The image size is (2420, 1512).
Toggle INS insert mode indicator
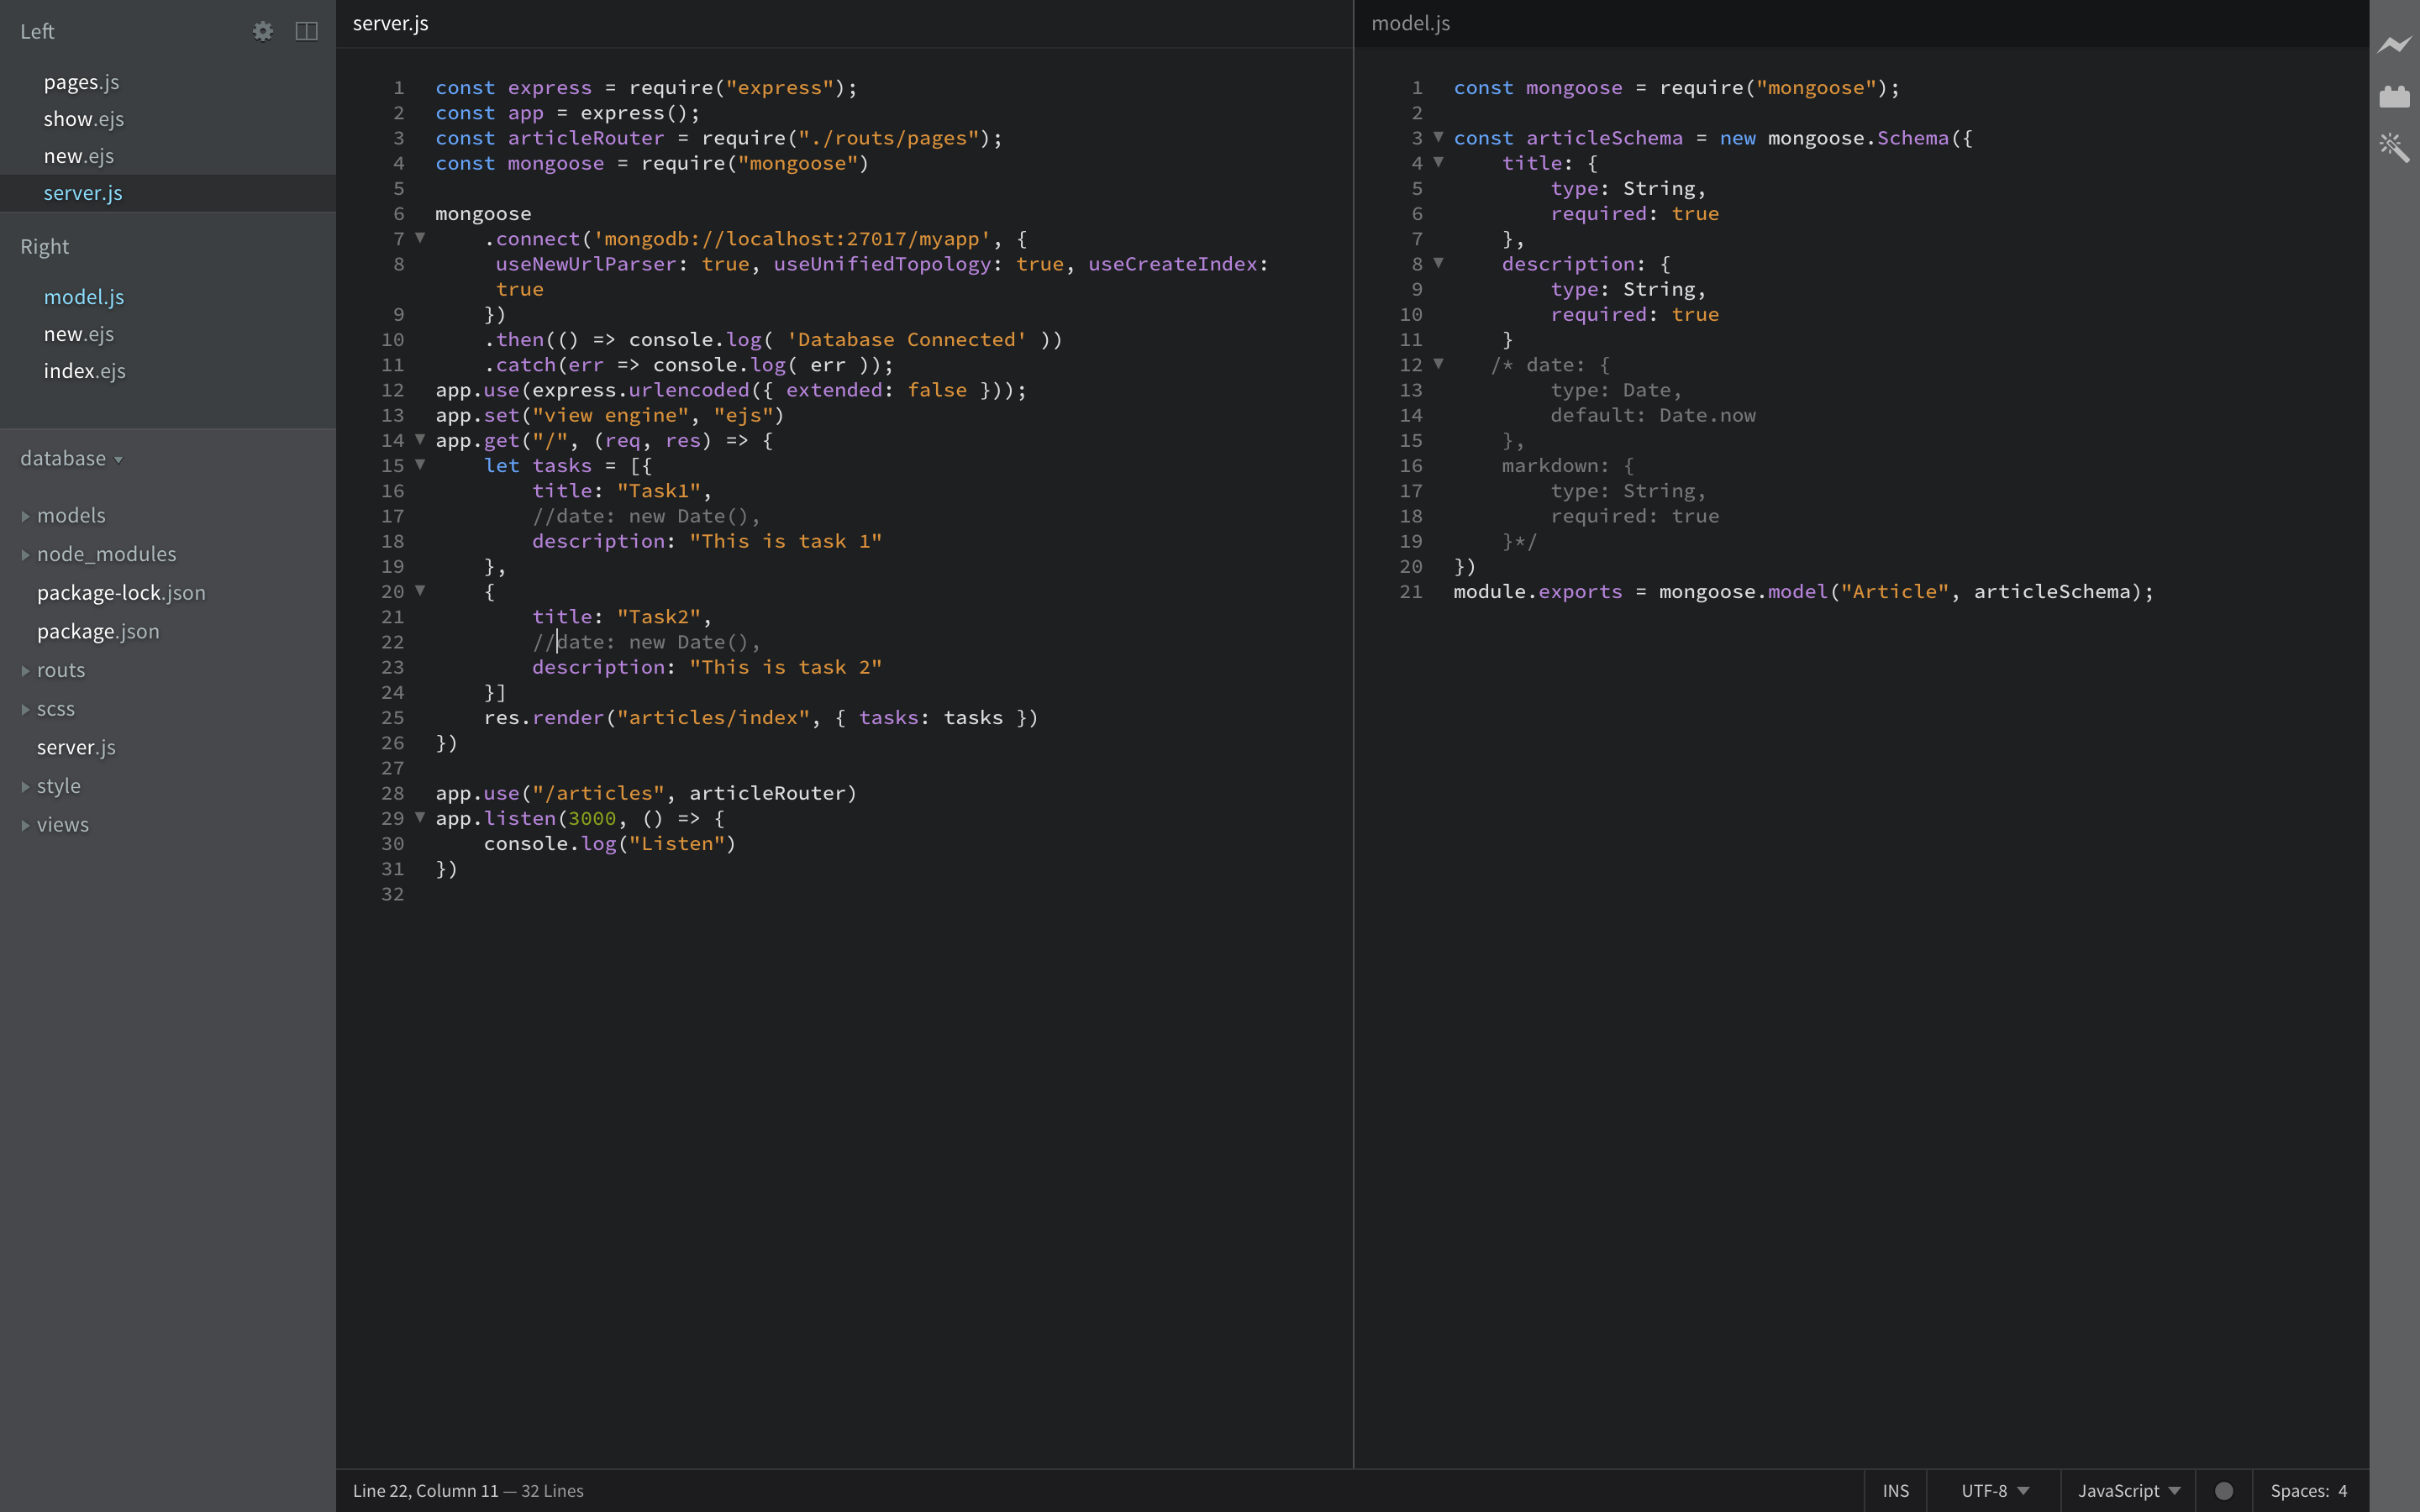pyautogui.click(x=1895, y=1490)
